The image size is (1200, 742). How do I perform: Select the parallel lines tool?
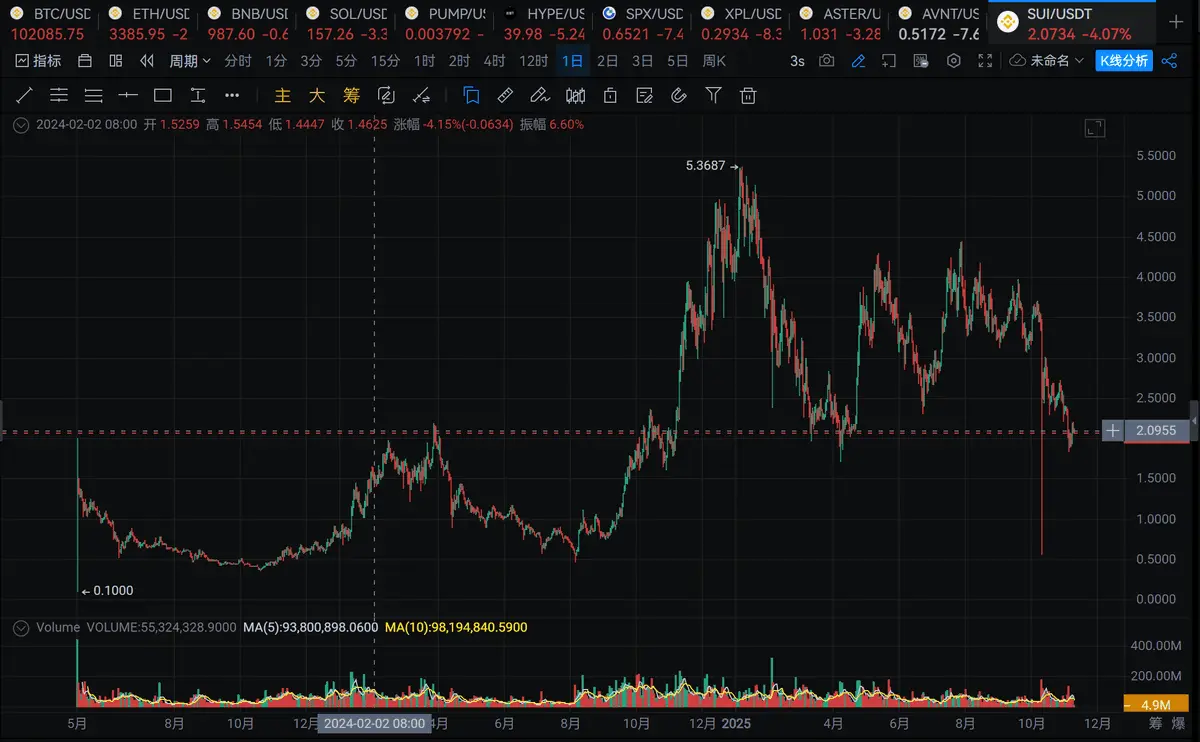coord(94,96)
